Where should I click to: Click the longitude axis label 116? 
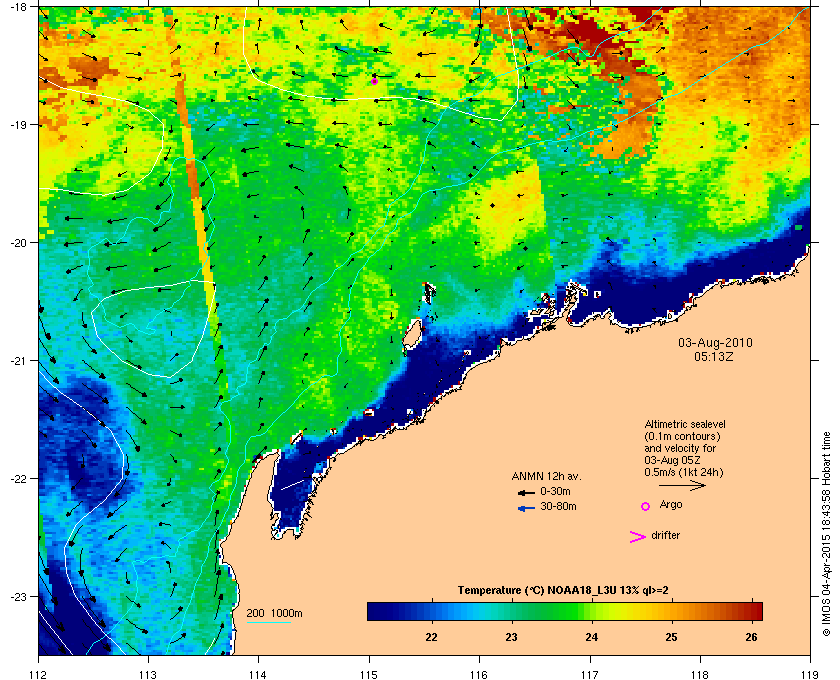coord(479,675)
